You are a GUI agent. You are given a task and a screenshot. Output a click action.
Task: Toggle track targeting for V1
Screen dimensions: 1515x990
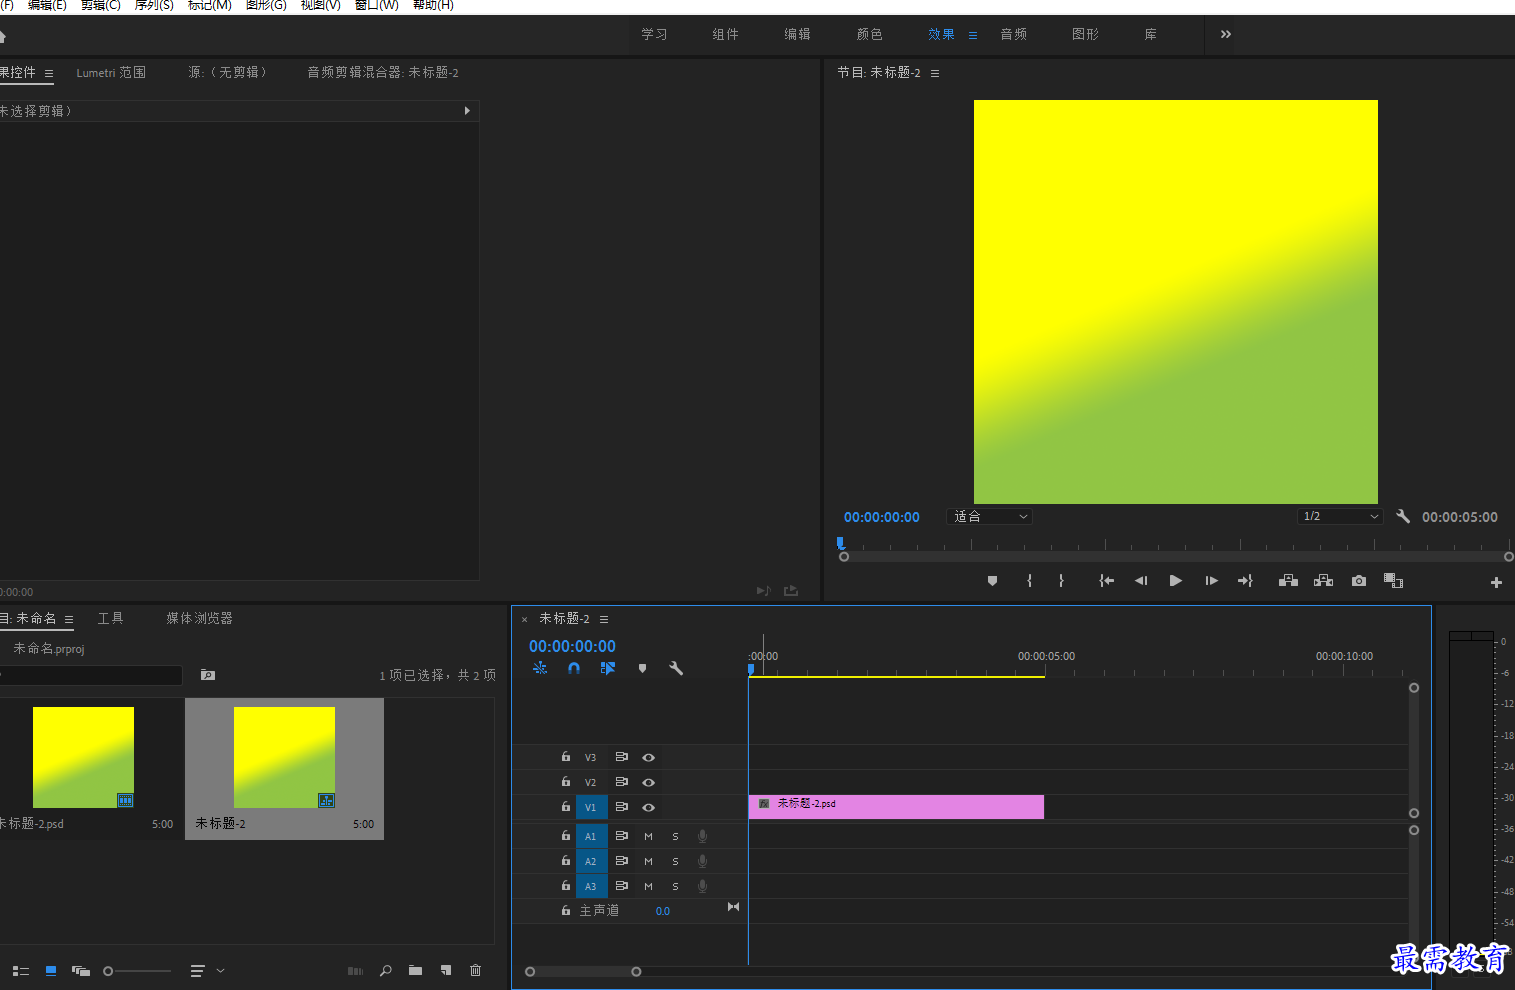tap(591, 807)
